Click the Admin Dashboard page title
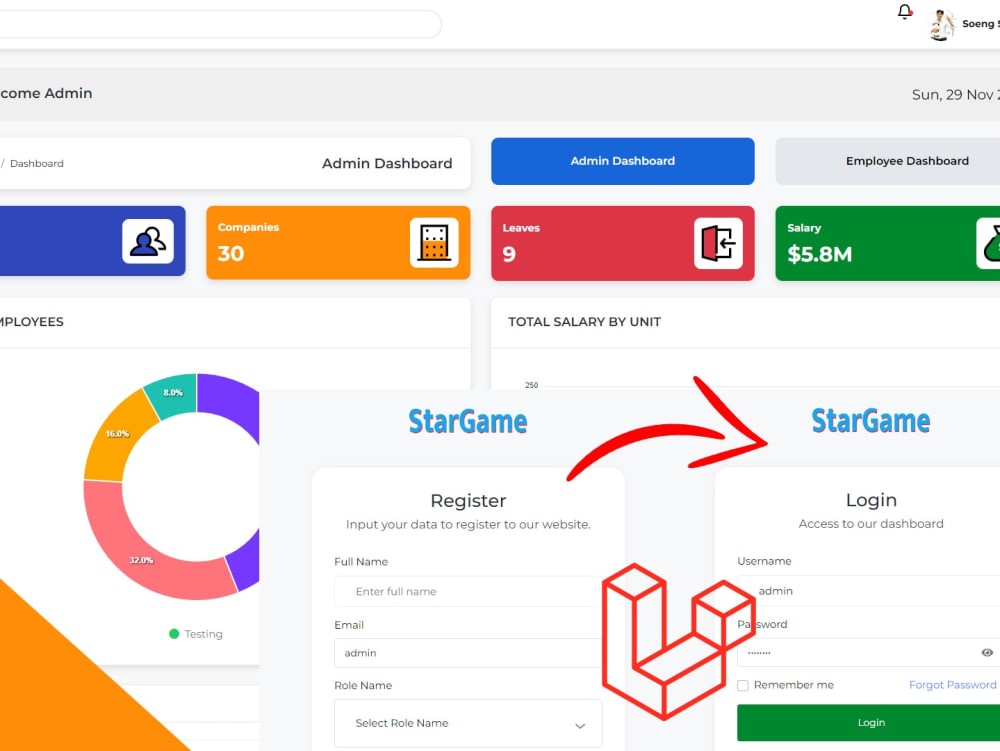 click(387, 164)
